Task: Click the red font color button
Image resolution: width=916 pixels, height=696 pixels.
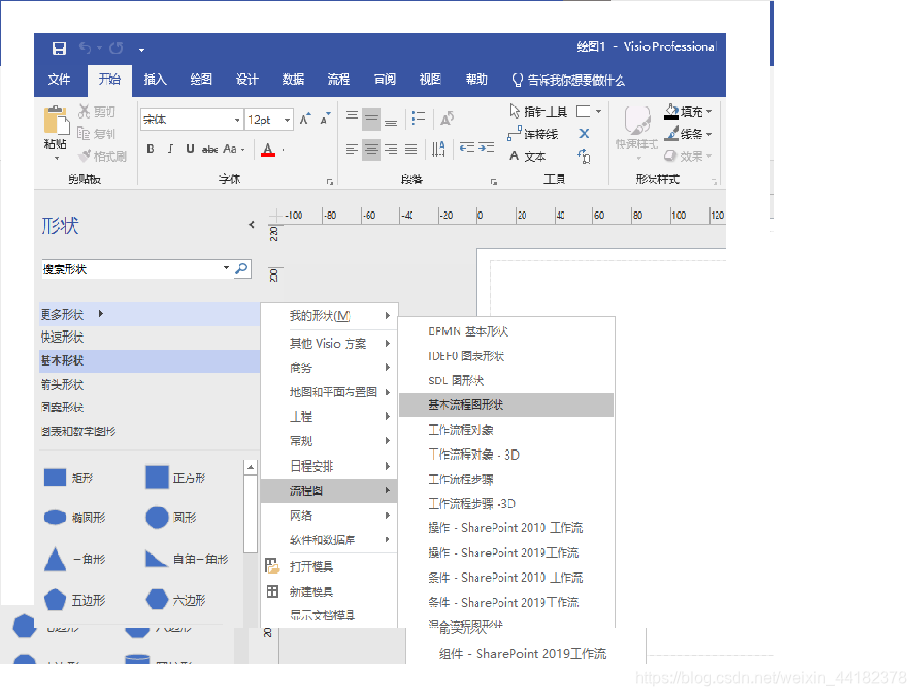Action: pos(268,150)
